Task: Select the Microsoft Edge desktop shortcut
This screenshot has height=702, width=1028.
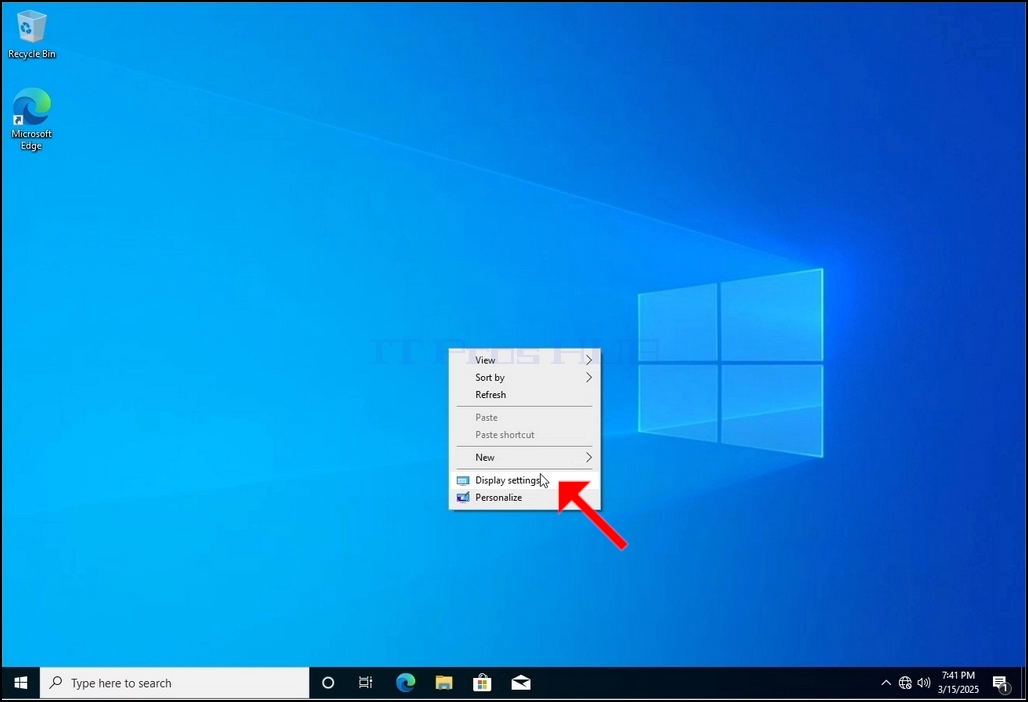Action: [31, 119]
